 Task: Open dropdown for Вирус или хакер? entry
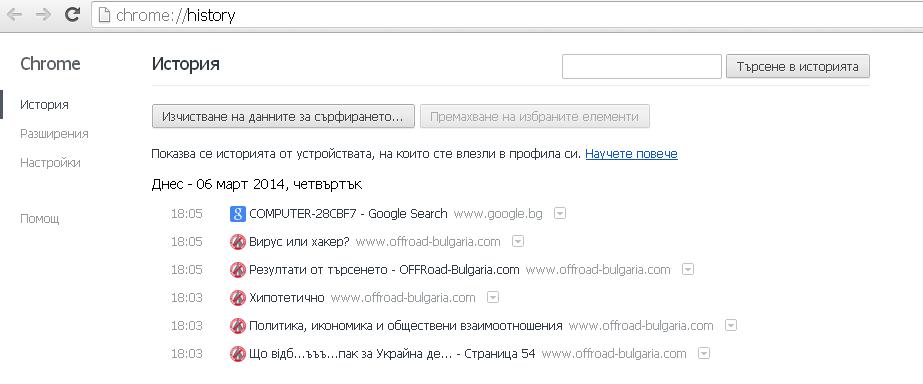click(x=518, y=241)
